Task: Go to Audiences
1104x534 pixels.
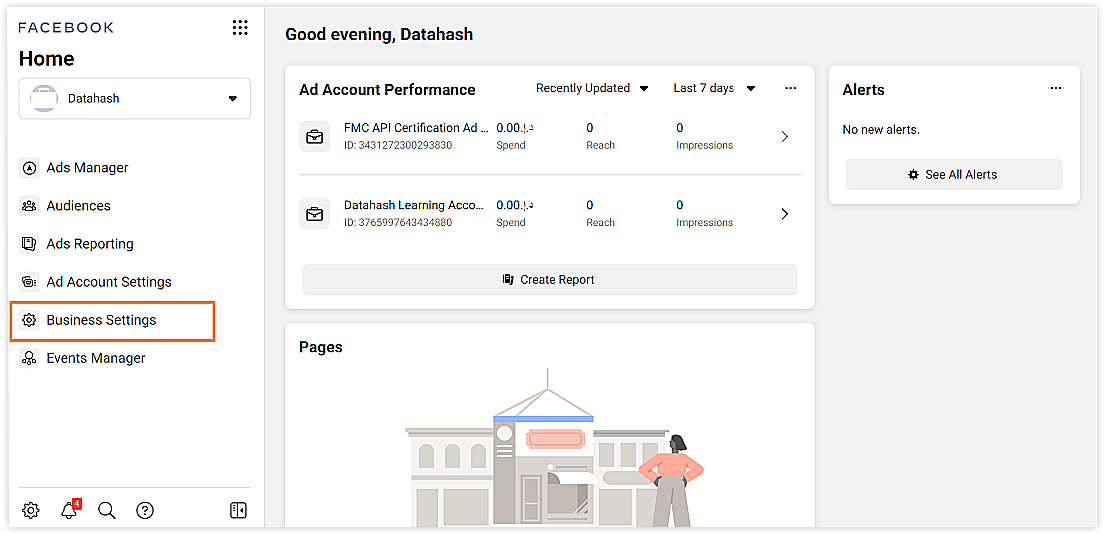Action: 78,206
